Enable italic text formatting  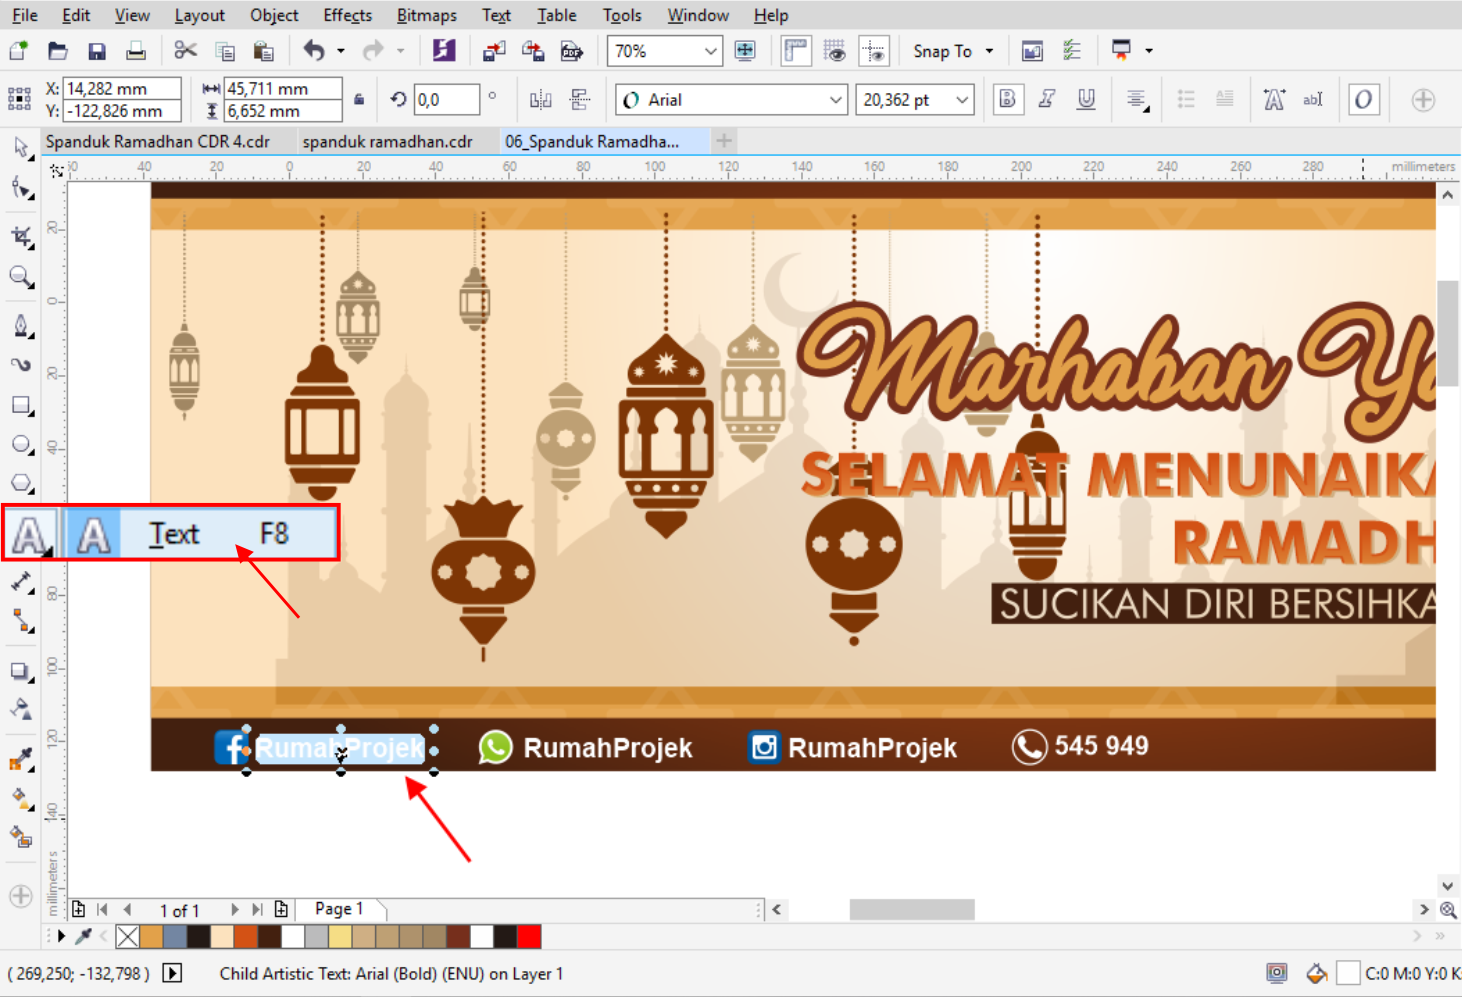(x=1047, y=99)
